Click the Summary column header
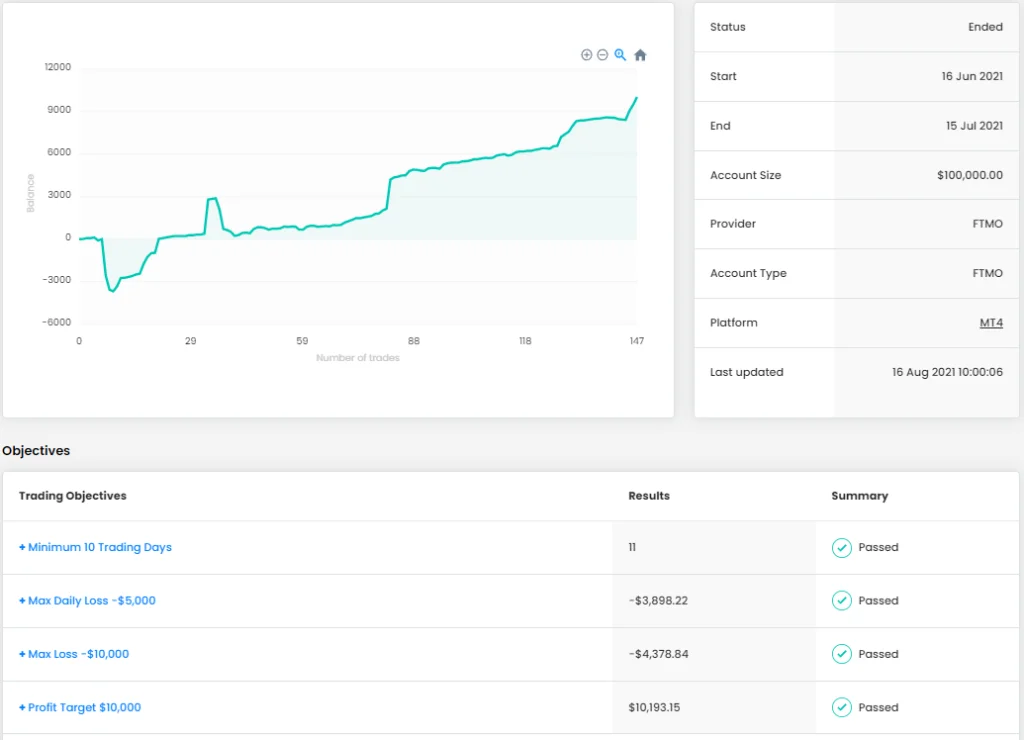 (859, 496)
